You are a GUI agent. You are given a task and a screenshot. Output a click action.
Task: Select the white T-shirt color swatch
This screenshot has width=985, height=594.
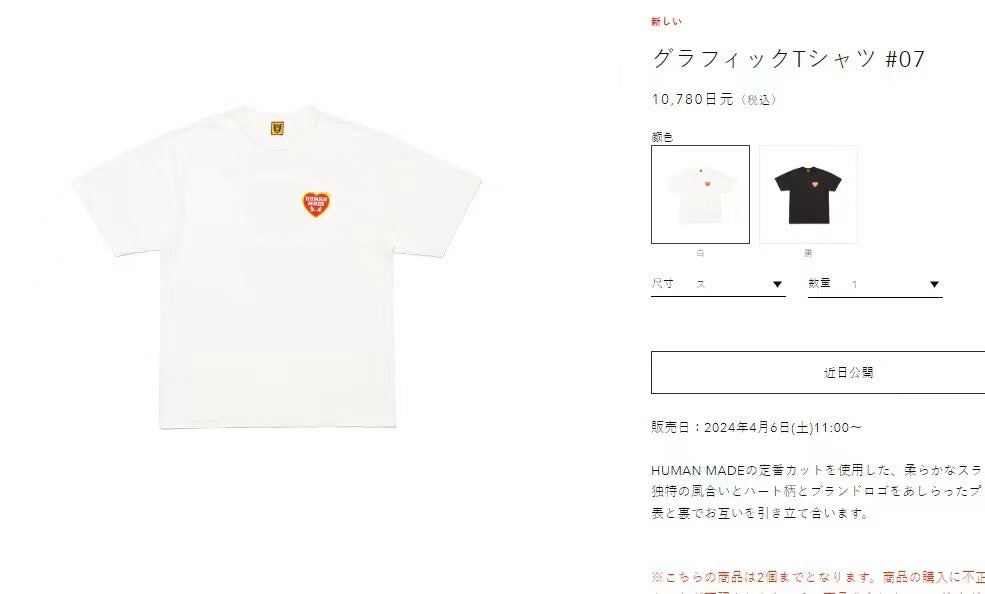[700, 195]
